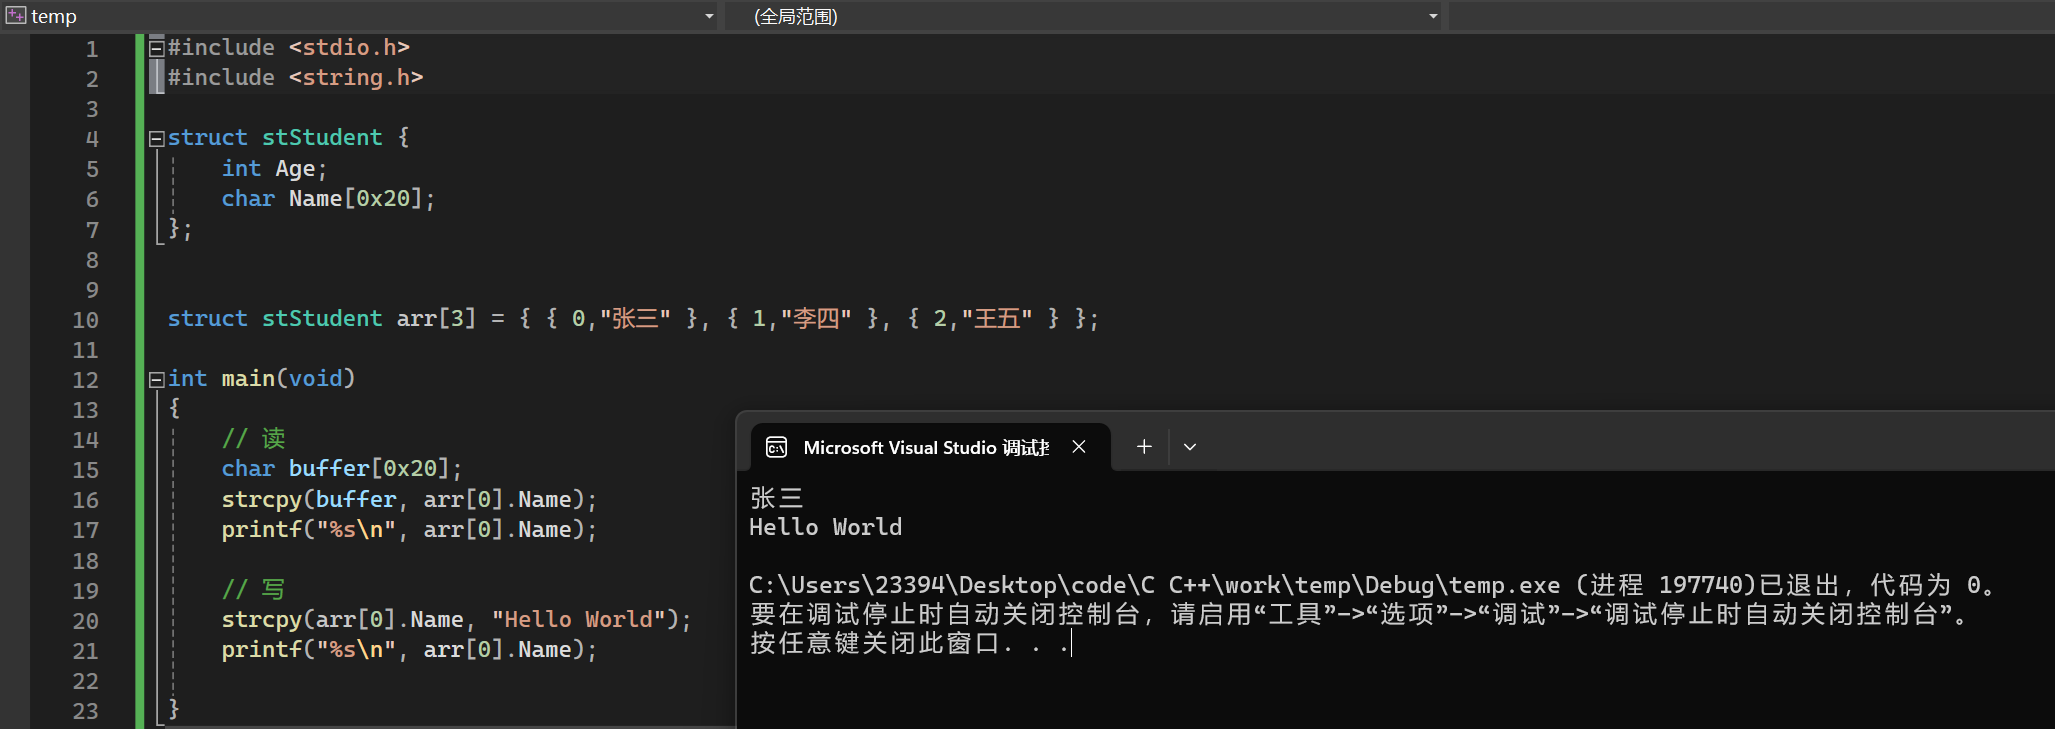Click the "Hello World" string literal
Screen dimensions: 2055x729
pos(578,620)
